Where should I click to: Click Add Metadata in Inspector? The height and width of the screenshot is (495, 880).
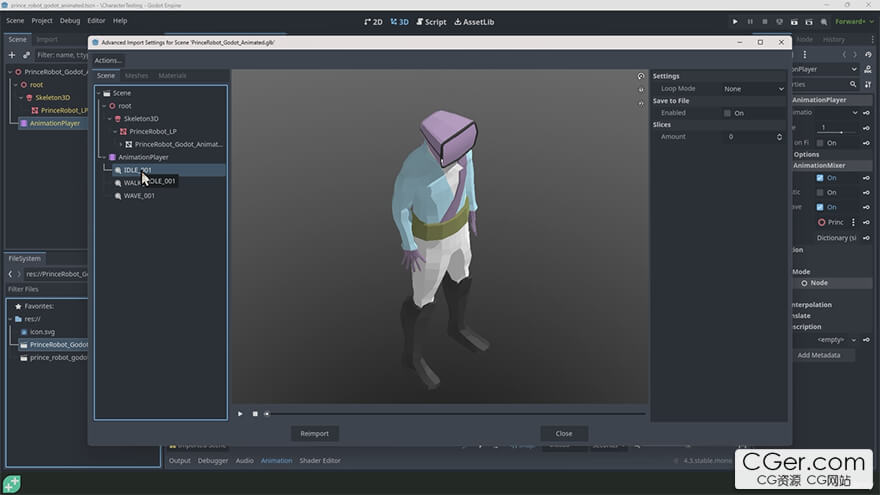point(819,355)
